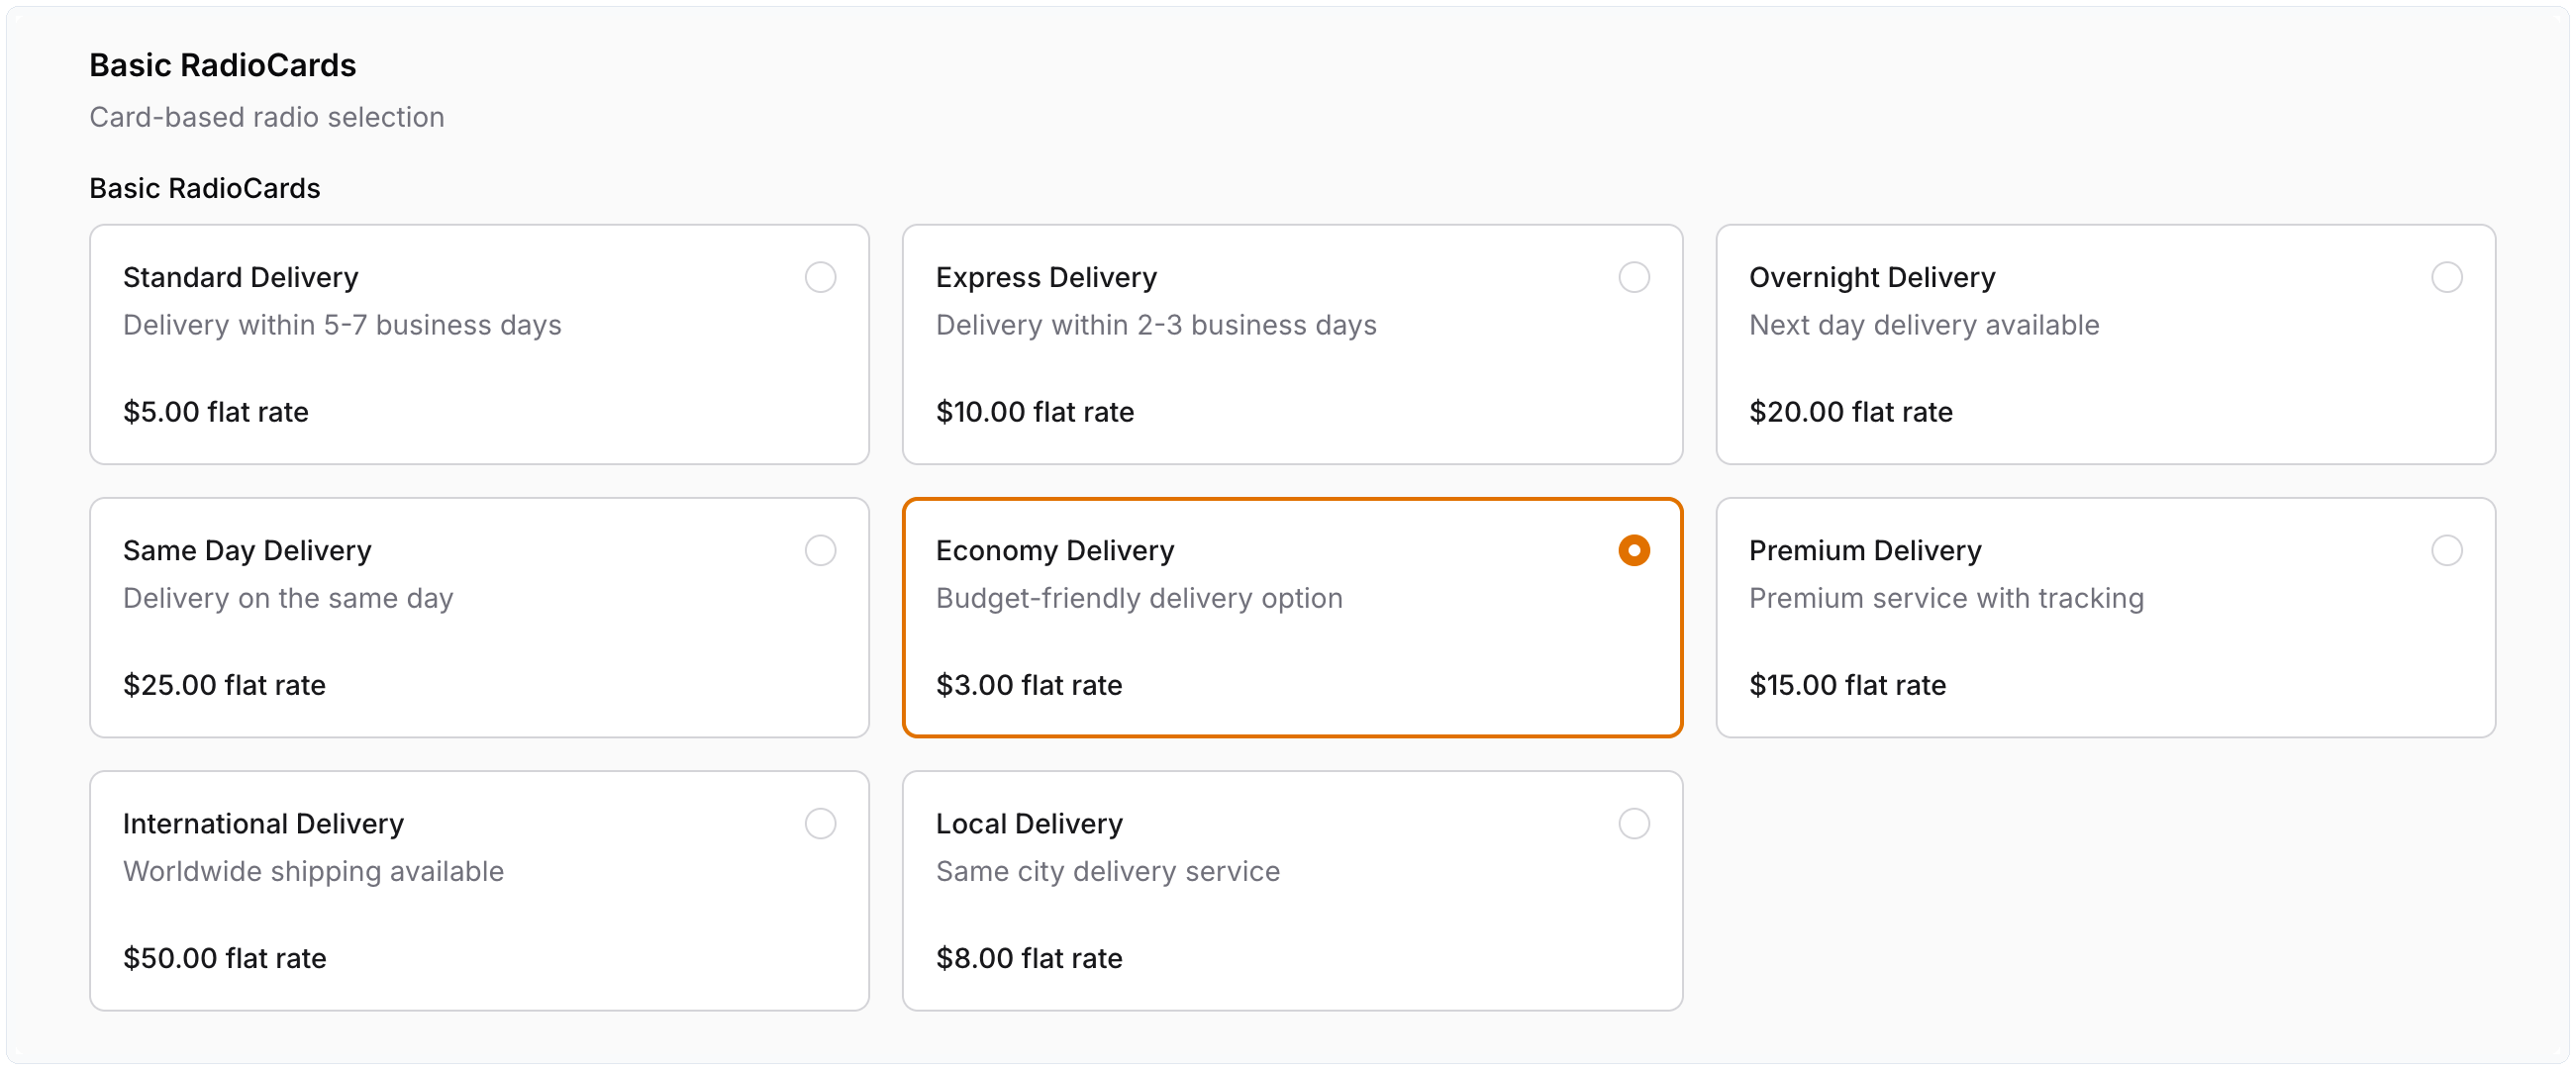Click the Standard Delivery card title
Viewport: 2576px width, 1070px height.
[240, 277]
